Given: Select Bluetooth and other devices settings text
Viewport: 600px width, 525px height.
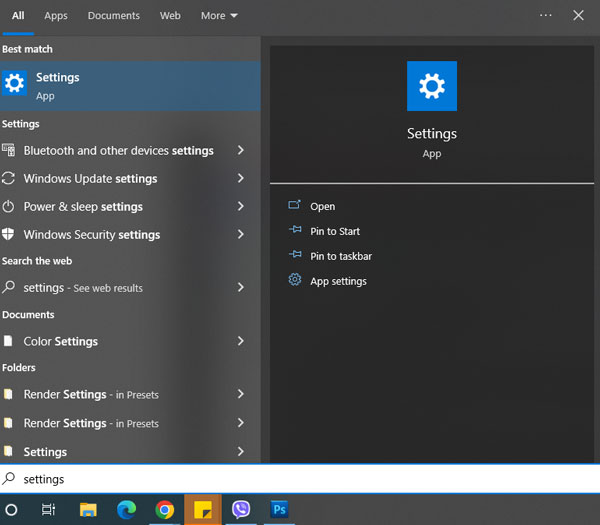Looking at the screenshot, I should click(119, 151).
